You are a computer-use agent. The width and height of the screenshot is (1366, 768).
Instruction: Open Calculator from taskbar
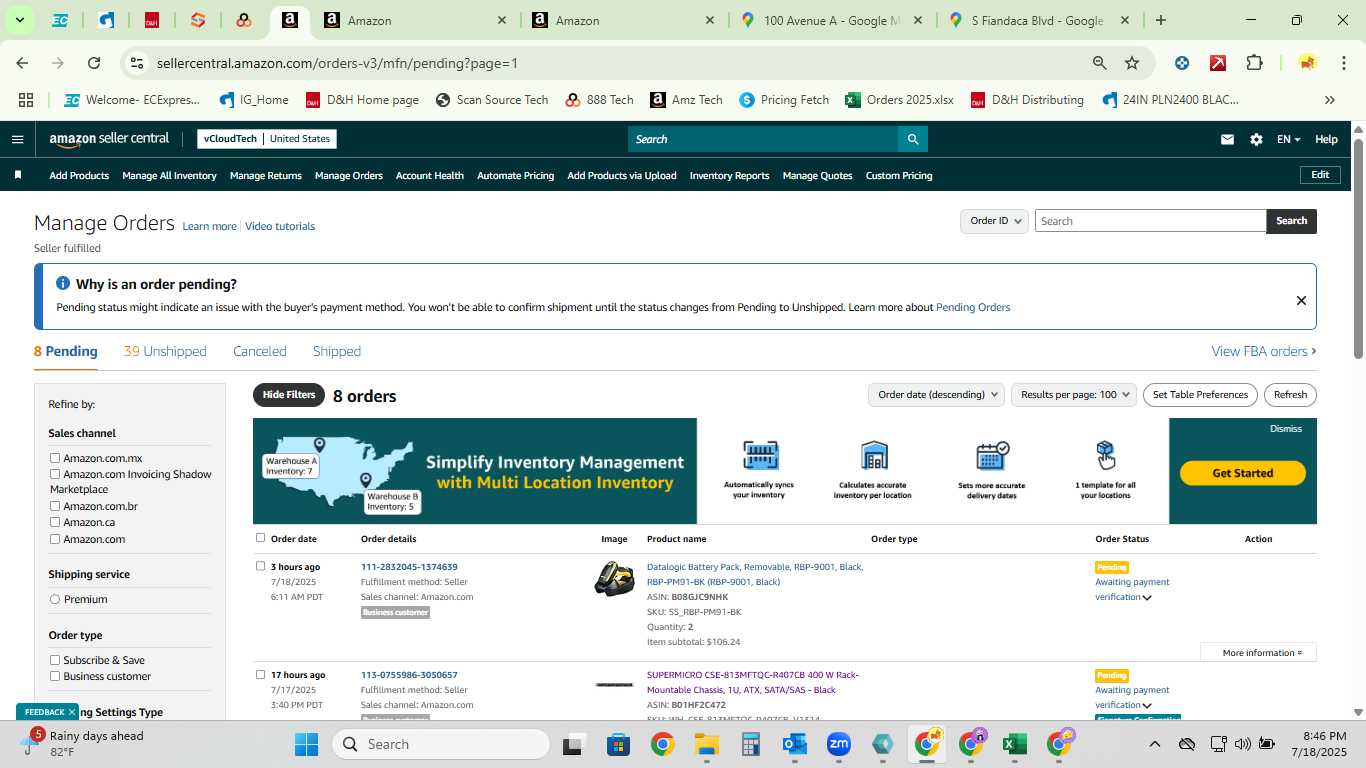tap(751, 744)
